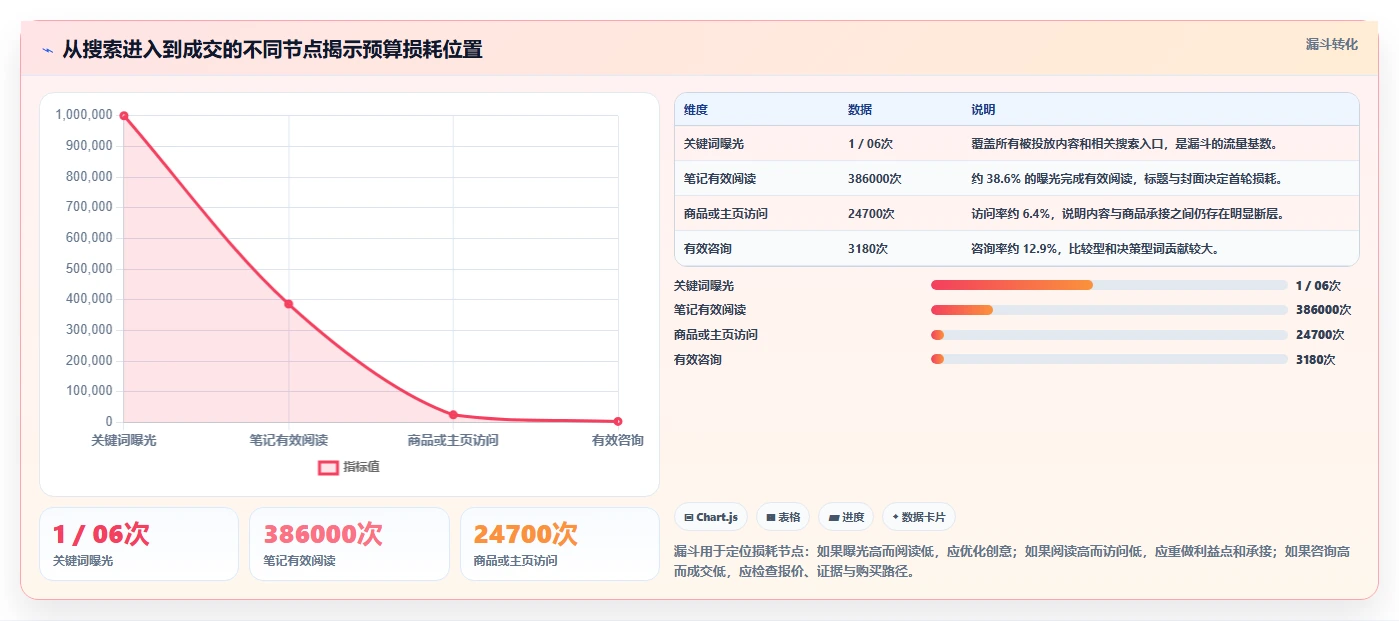Select the 进度 chip
Screen dimensions: 1399x621
coord(846,517)
